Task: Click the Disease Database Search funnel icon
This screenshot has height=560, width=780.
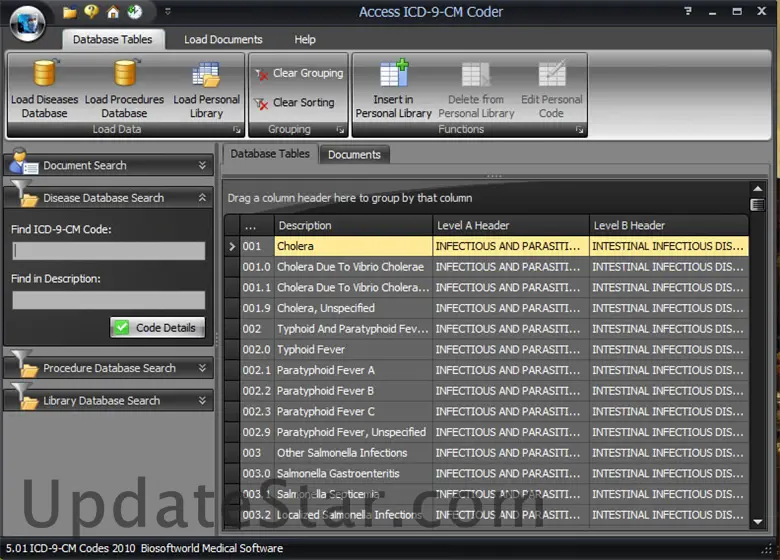Action: click(x=24, y=193)
